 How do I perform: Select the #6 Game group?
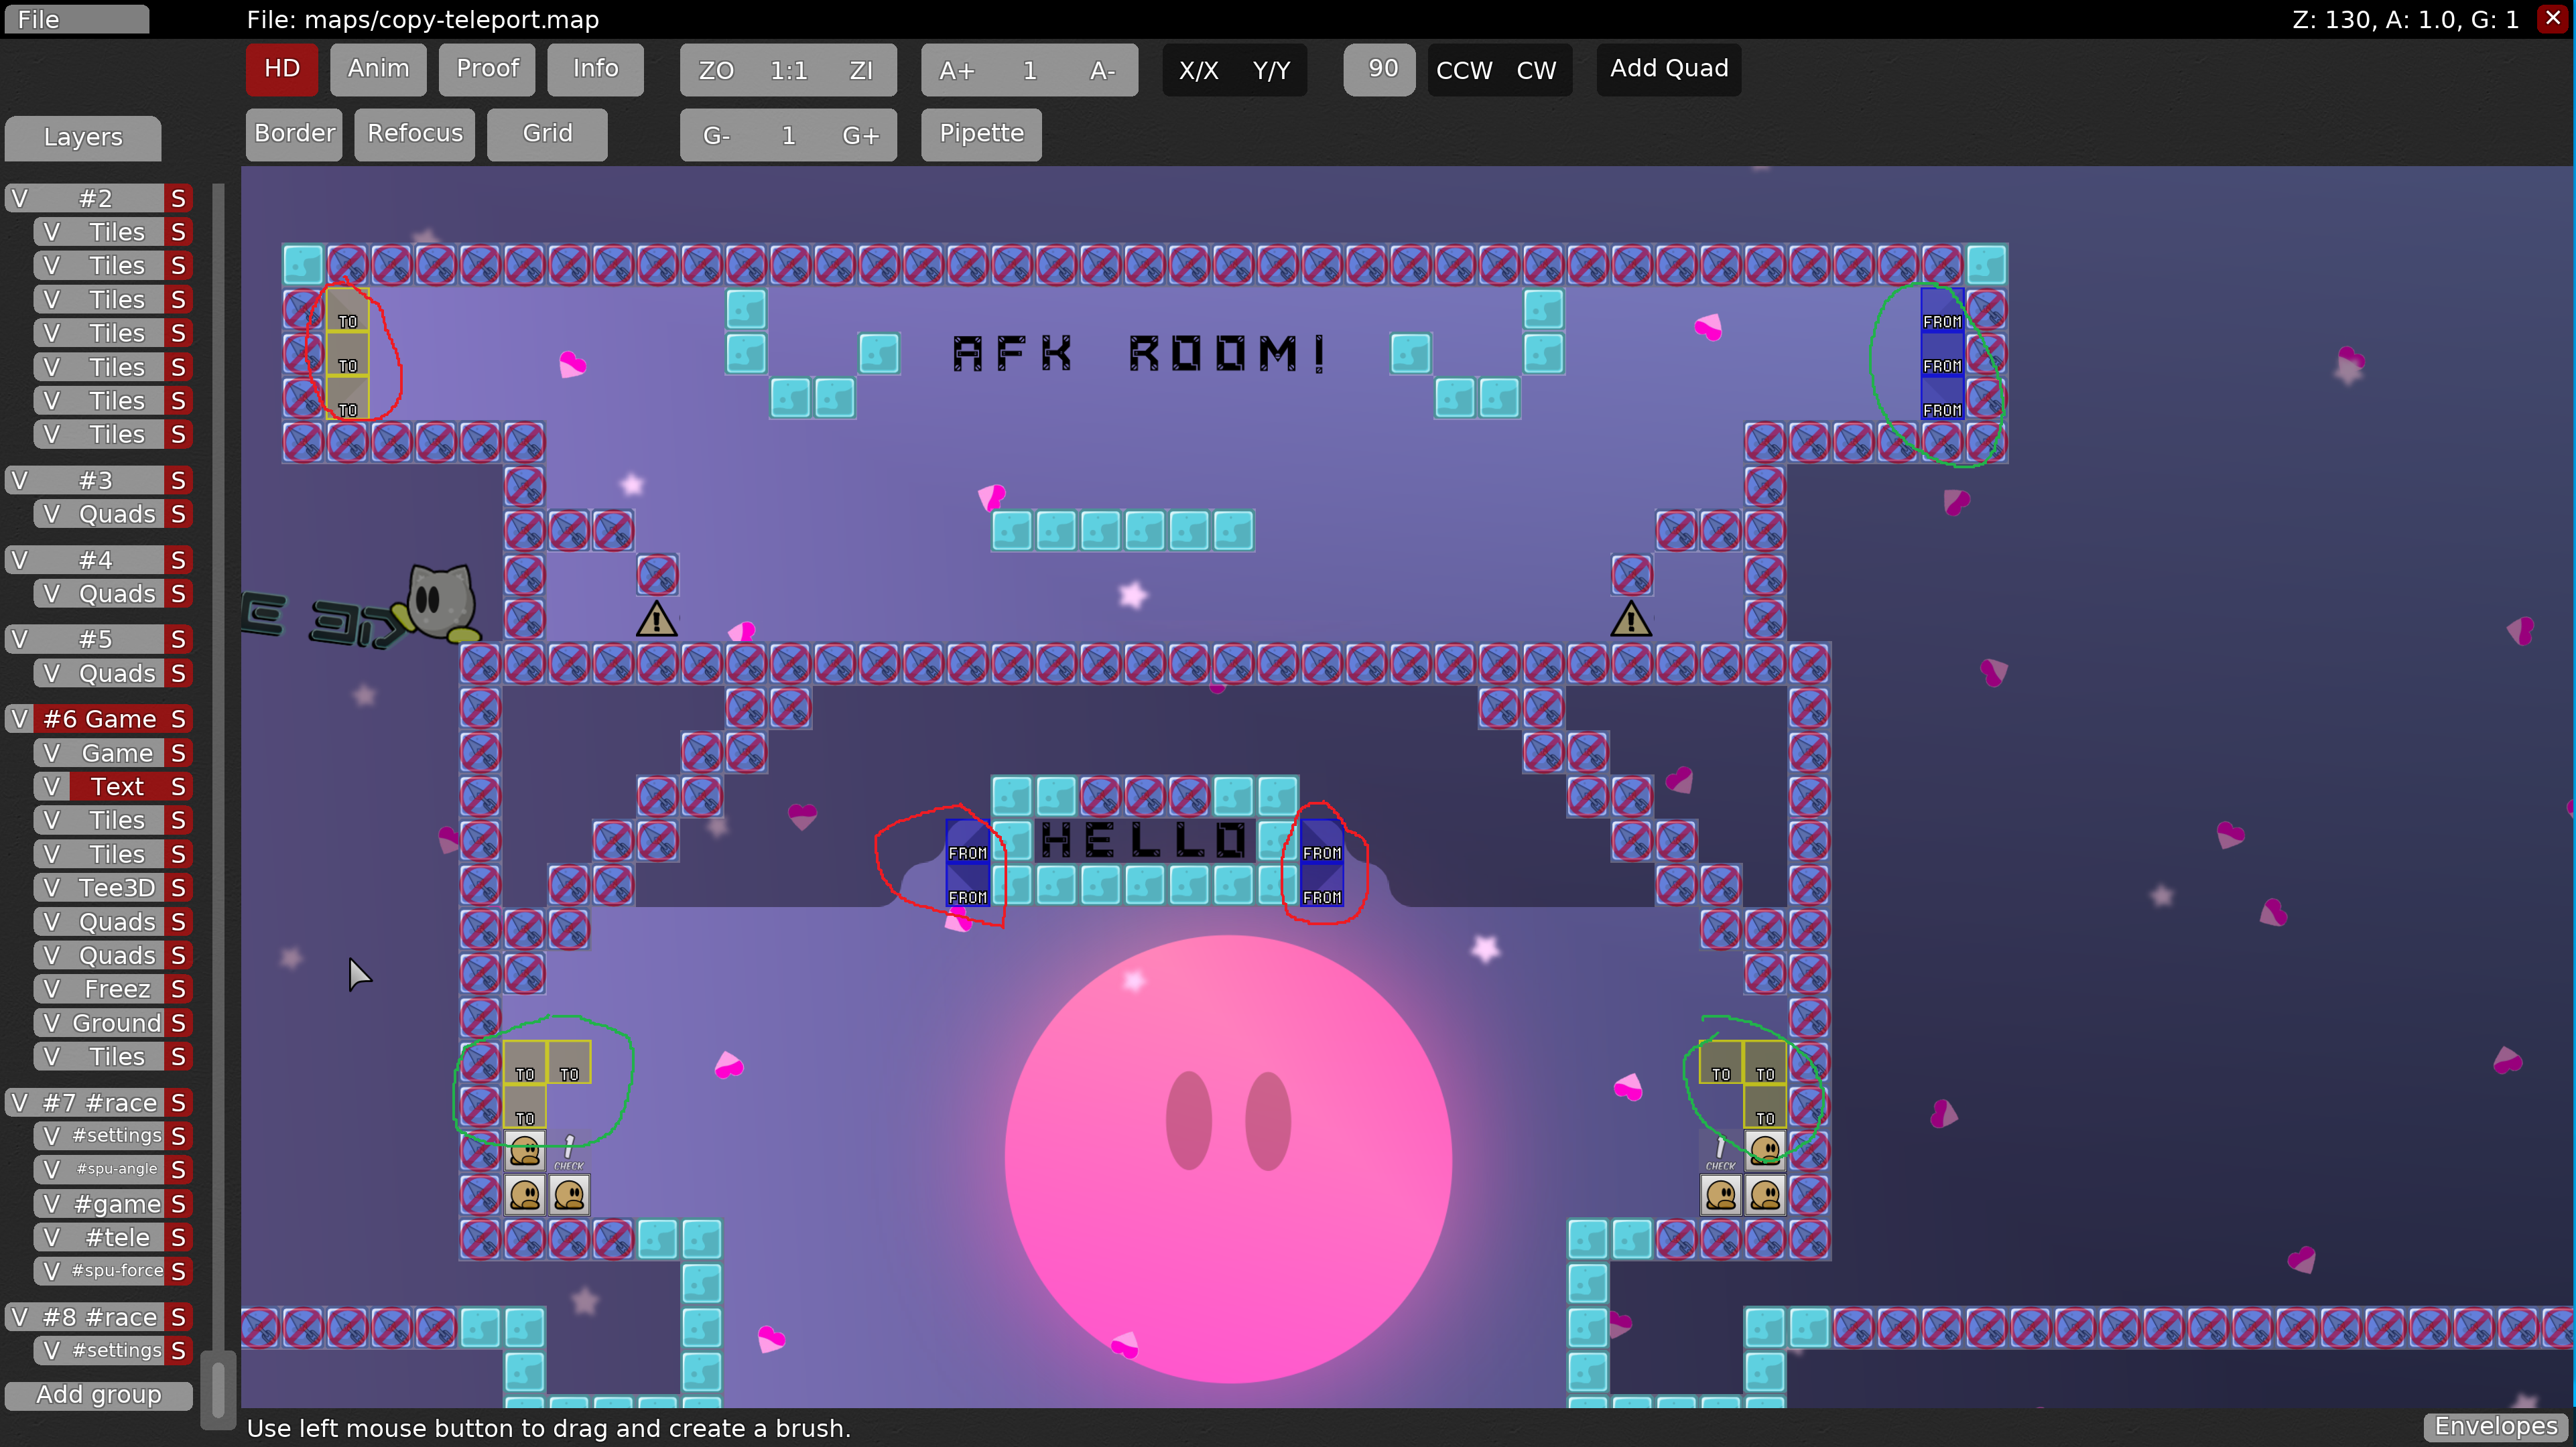100,719
